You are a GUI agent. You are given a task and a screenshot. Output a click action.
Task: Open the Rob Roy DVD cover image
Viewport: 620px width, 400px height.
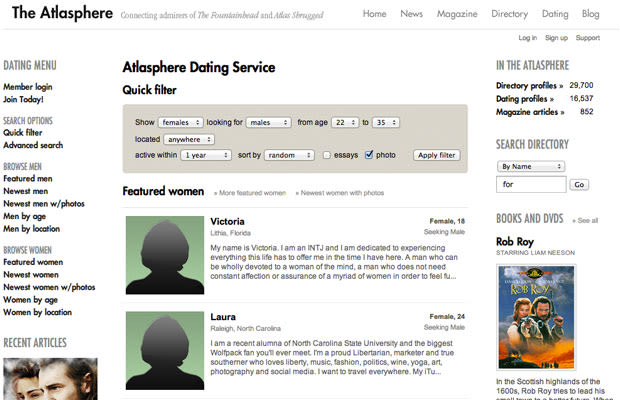(x=536, y=317)
